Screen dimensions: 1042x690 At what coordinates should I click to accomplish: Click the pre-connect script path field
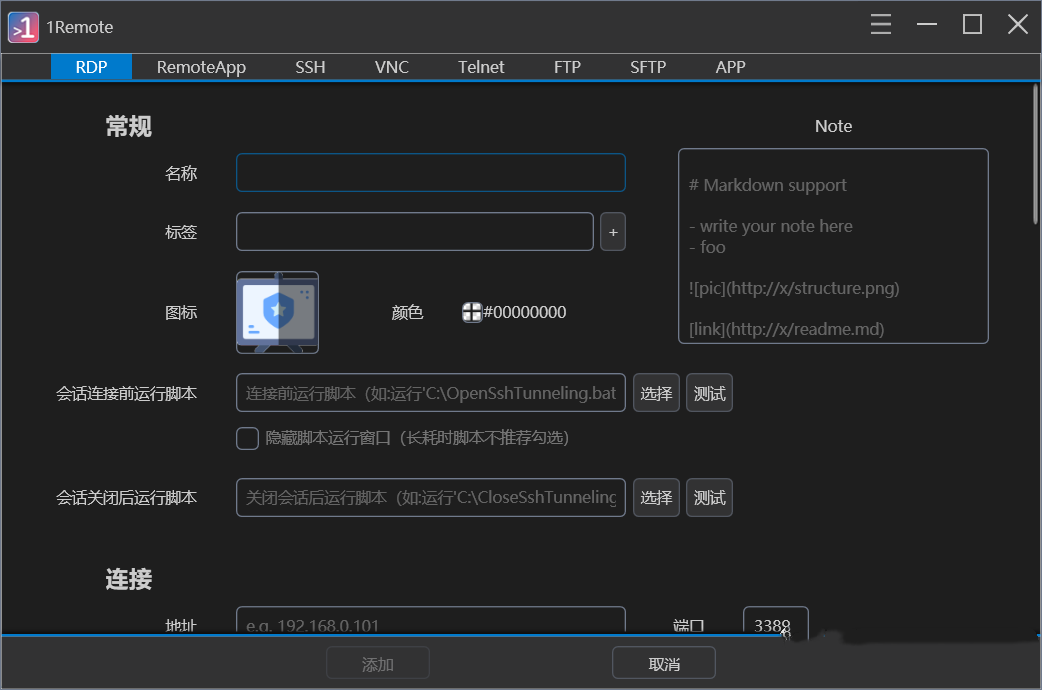tap(431, 393)
